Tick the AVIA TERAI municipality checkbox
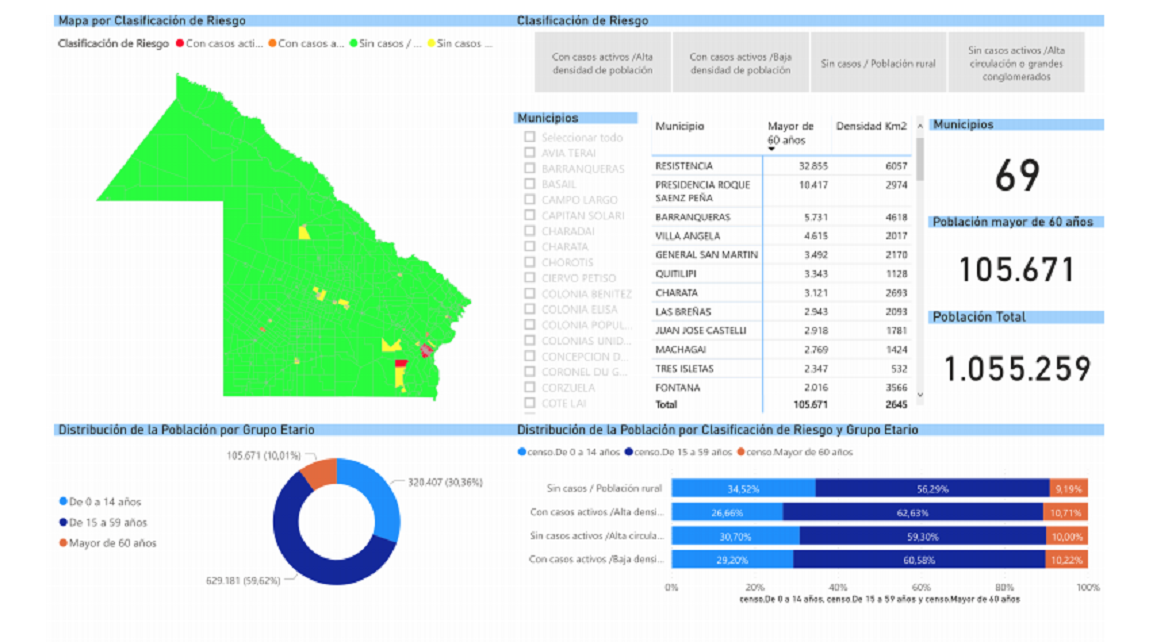Screen dimensions: 1149x642 [529, 153]
